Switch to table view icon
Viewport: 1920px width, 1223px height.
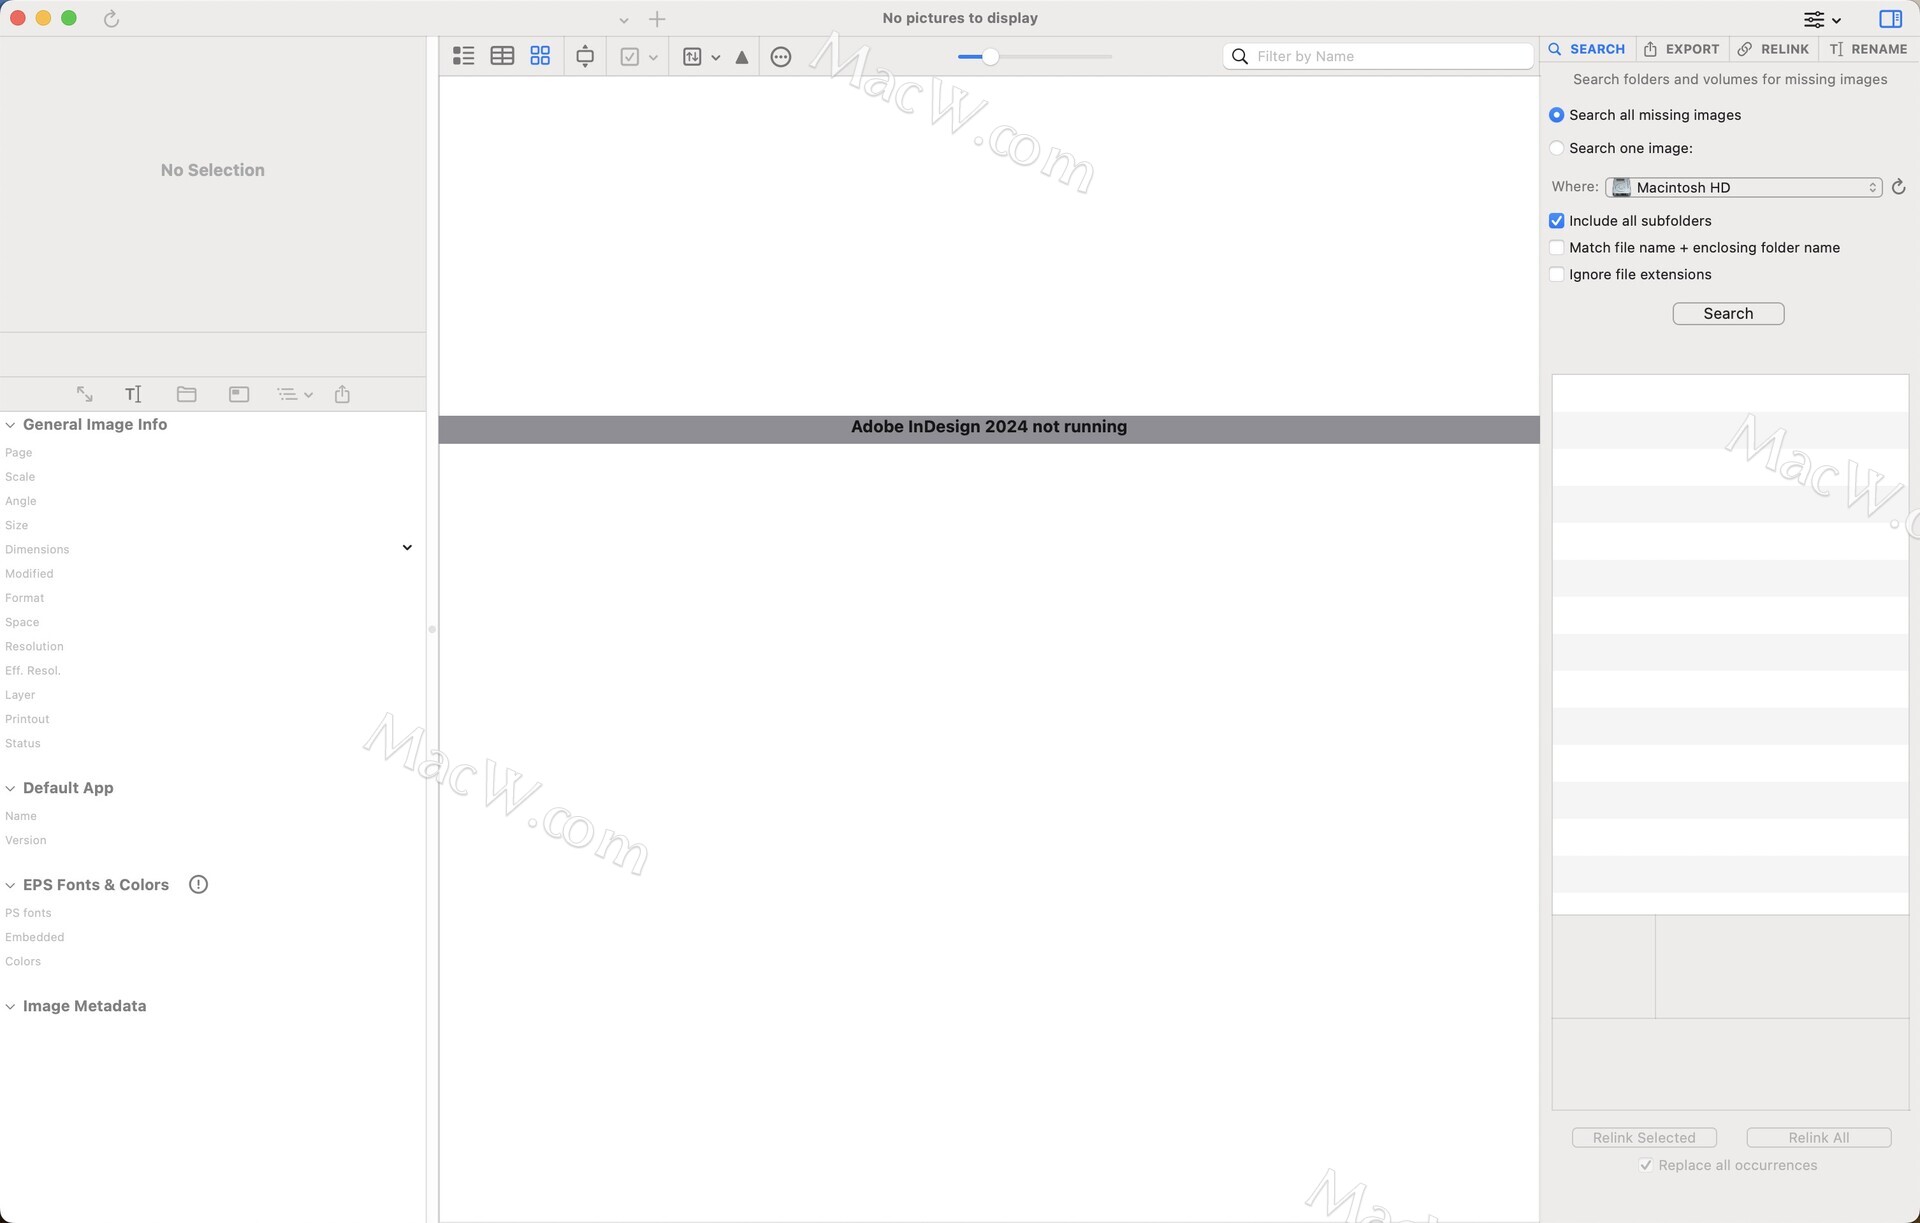point(502,56)
